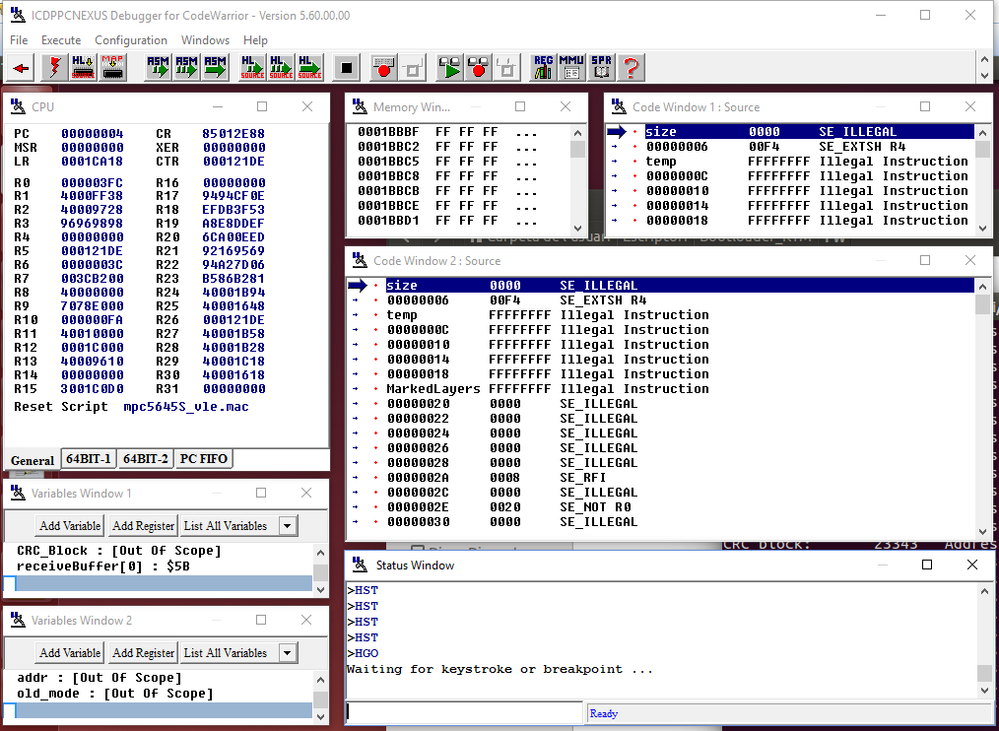Select the General tab in CPU window
Viewport: 999px width, 731px height.
click(32, 460)
